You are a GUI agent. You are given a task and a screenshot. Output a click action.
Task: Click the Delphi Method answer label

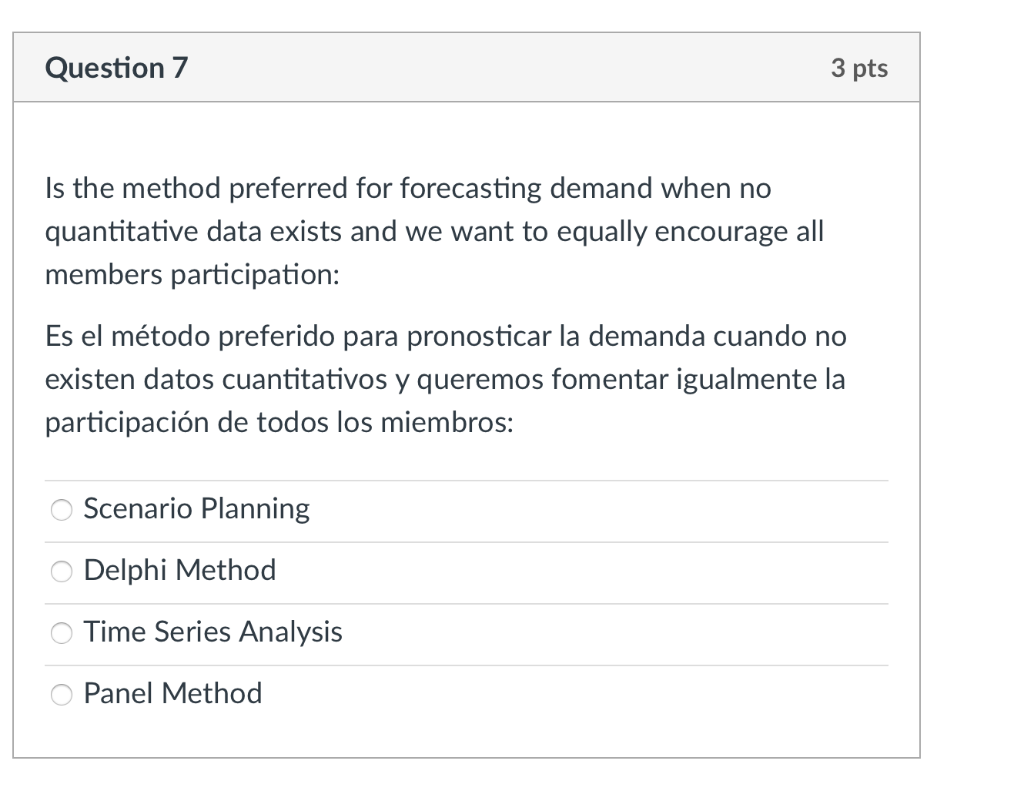click(x=179, y=571)
